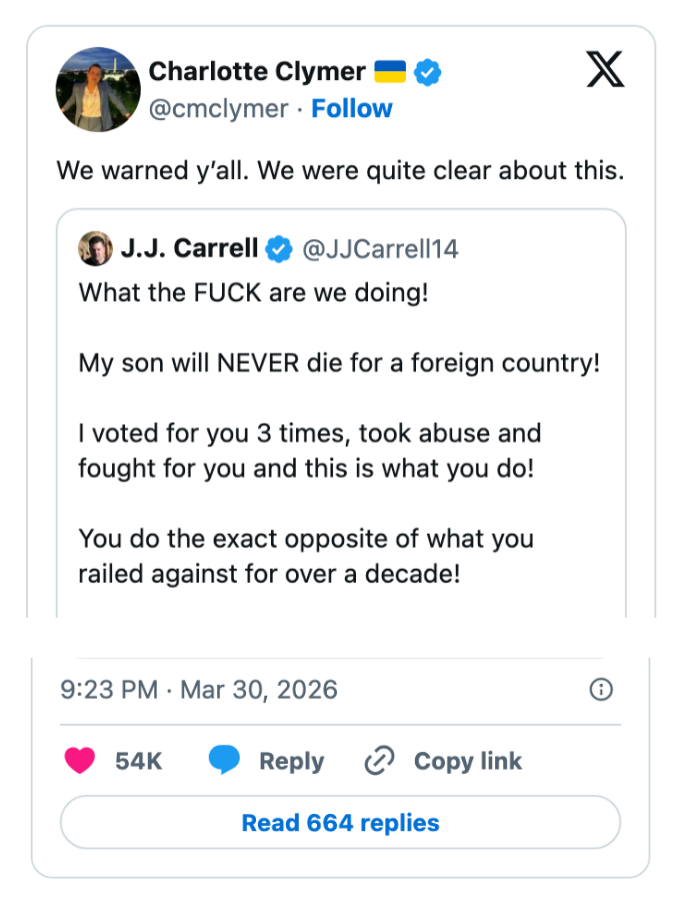Click the chain link copy icon
The width and height of the screenshot is (688, 906).
(379, 761)
